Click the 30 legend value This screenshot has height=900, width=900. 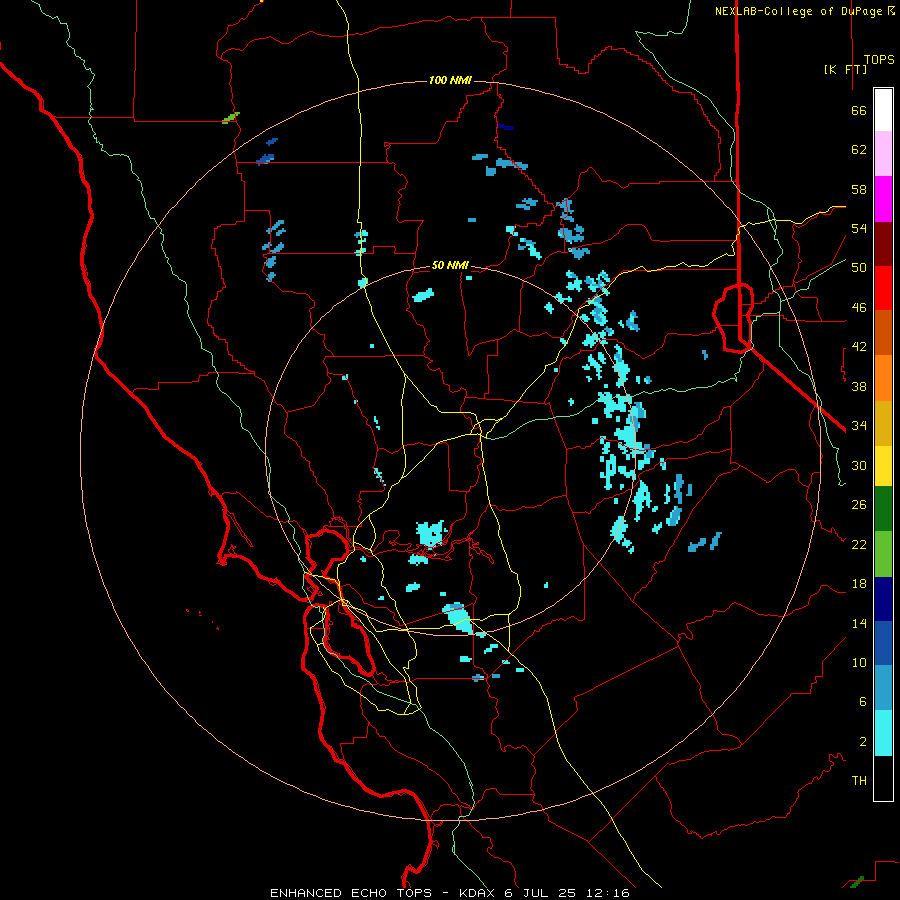tap(859, 465)
